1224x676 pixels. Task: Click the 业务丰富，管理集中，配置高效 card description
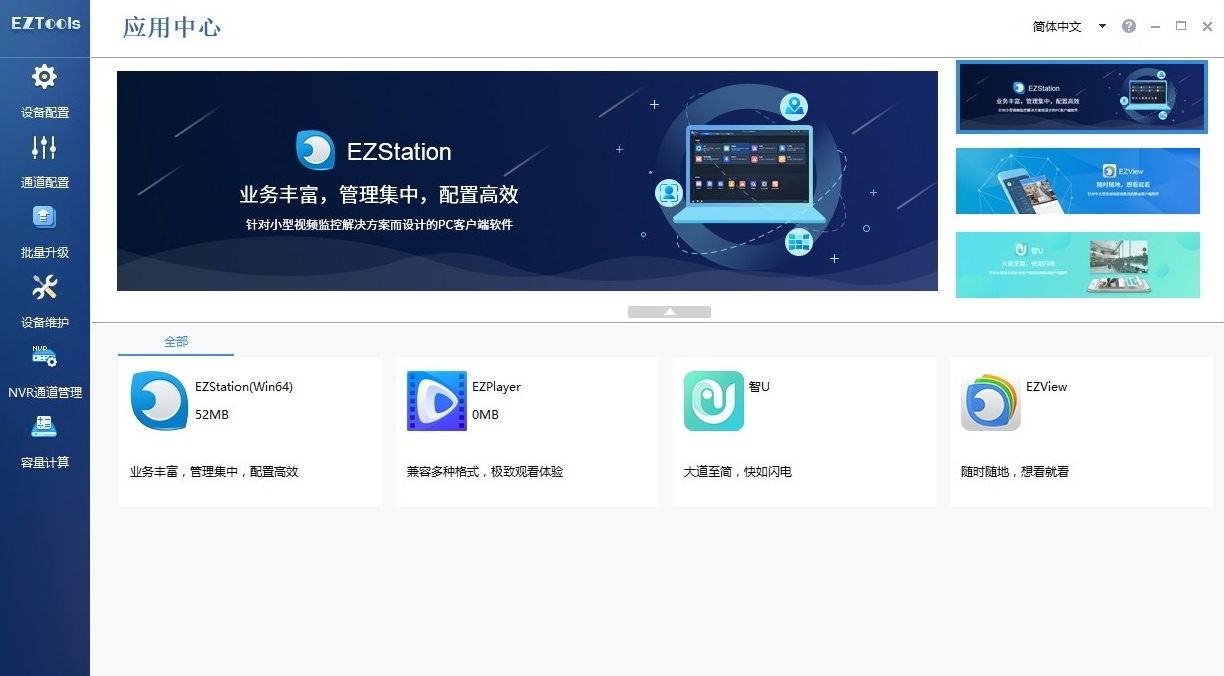(x=214, y=472)
